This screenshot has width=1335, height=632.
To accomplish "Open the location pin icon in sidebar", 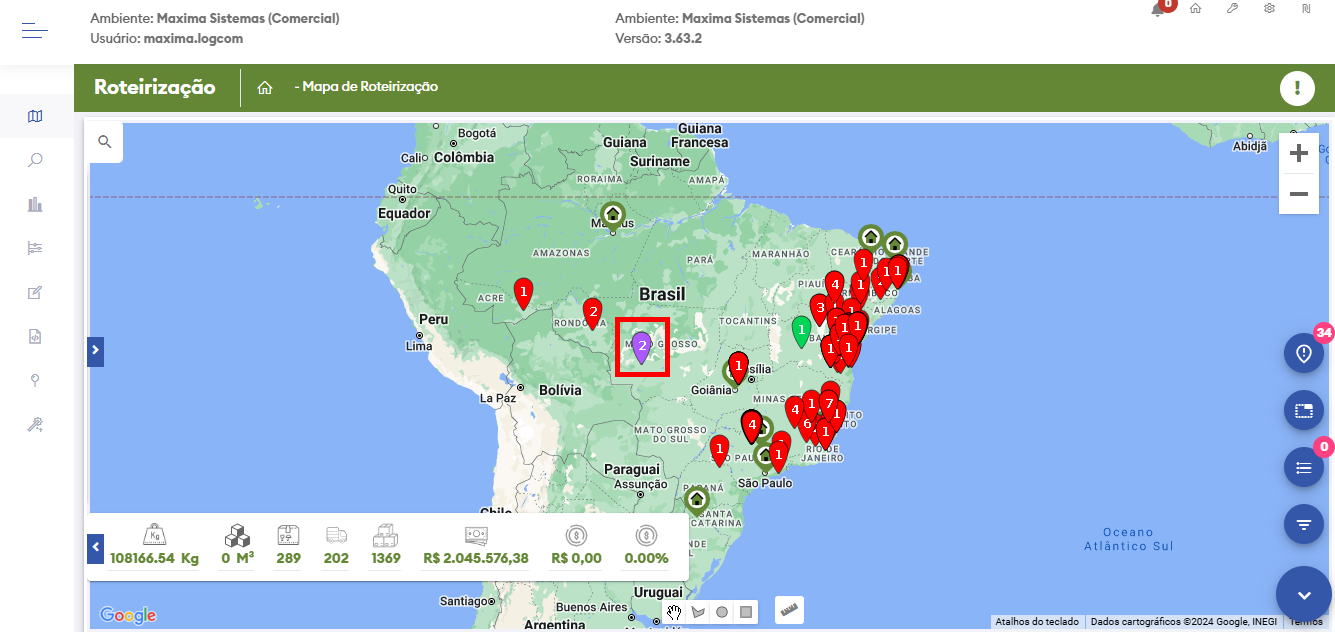I will click(35, 380).
